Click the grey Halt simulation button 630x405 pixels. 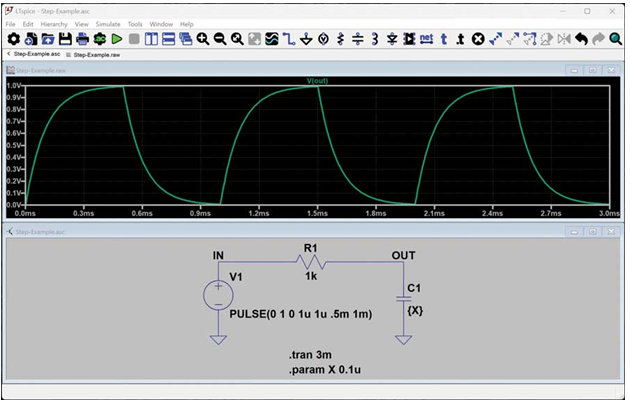(134, 39)
